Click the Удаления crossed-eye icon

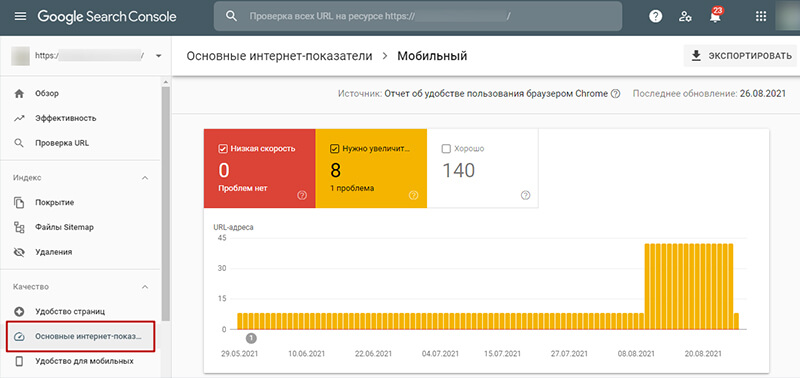coord(19,252)
